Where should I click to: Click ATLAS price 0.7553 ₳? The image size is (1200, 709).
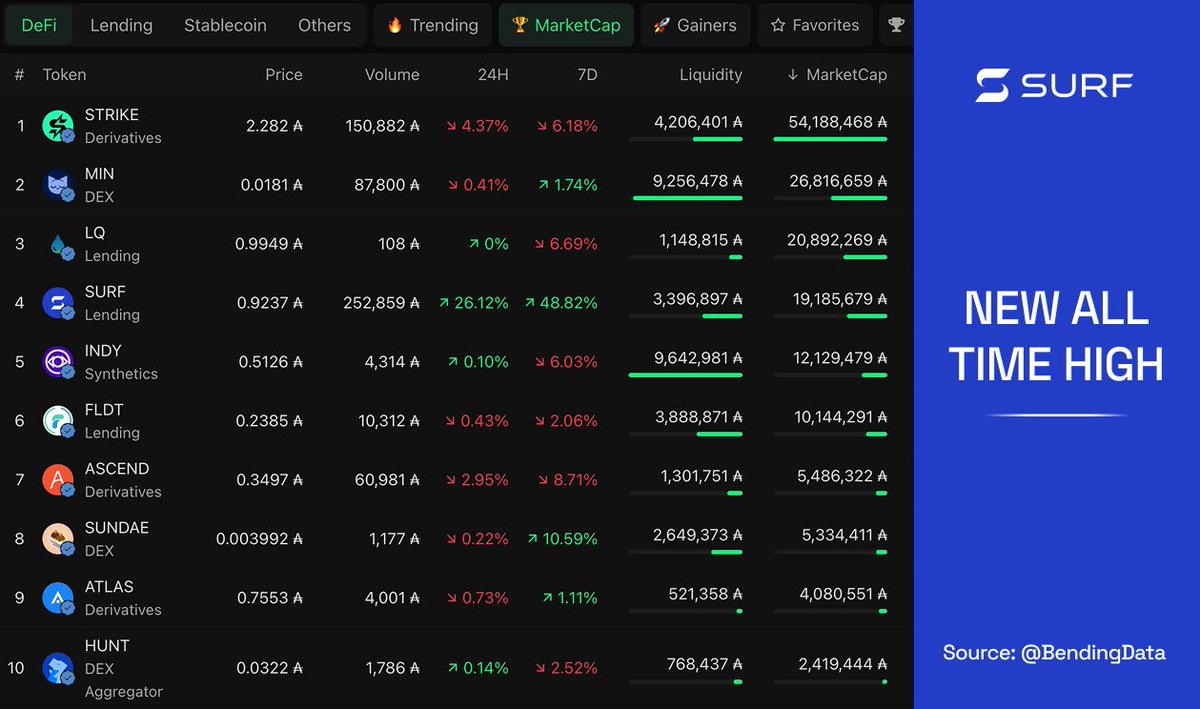point(269,598)
